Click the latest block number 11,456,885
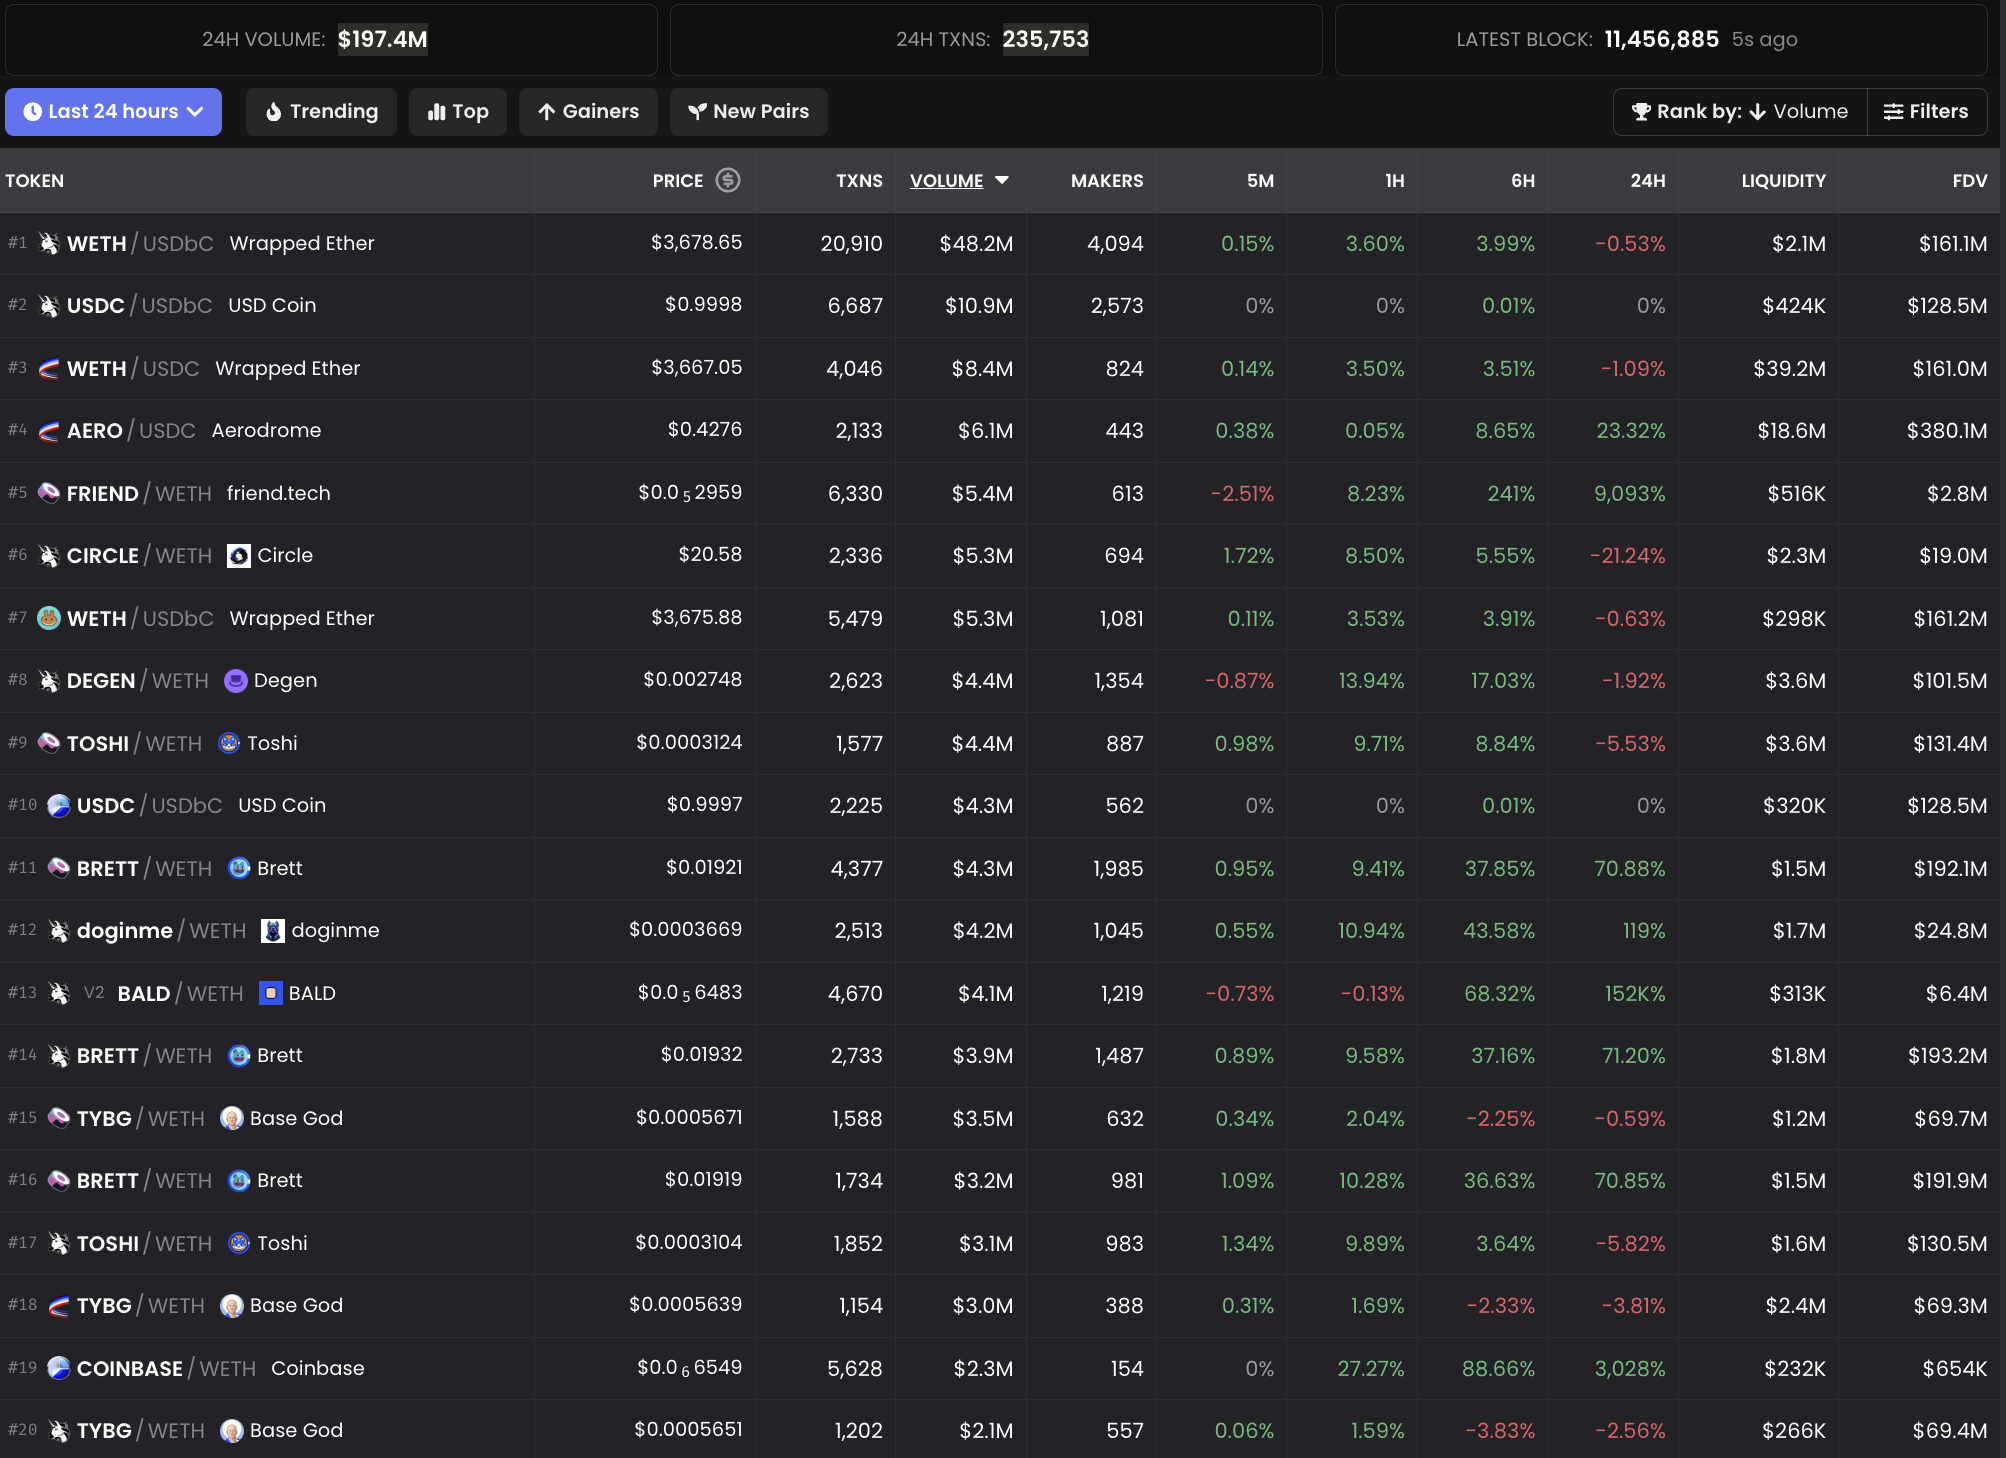The width and height of the screenshot is (2006, 1458). (x=1661, y=39)
